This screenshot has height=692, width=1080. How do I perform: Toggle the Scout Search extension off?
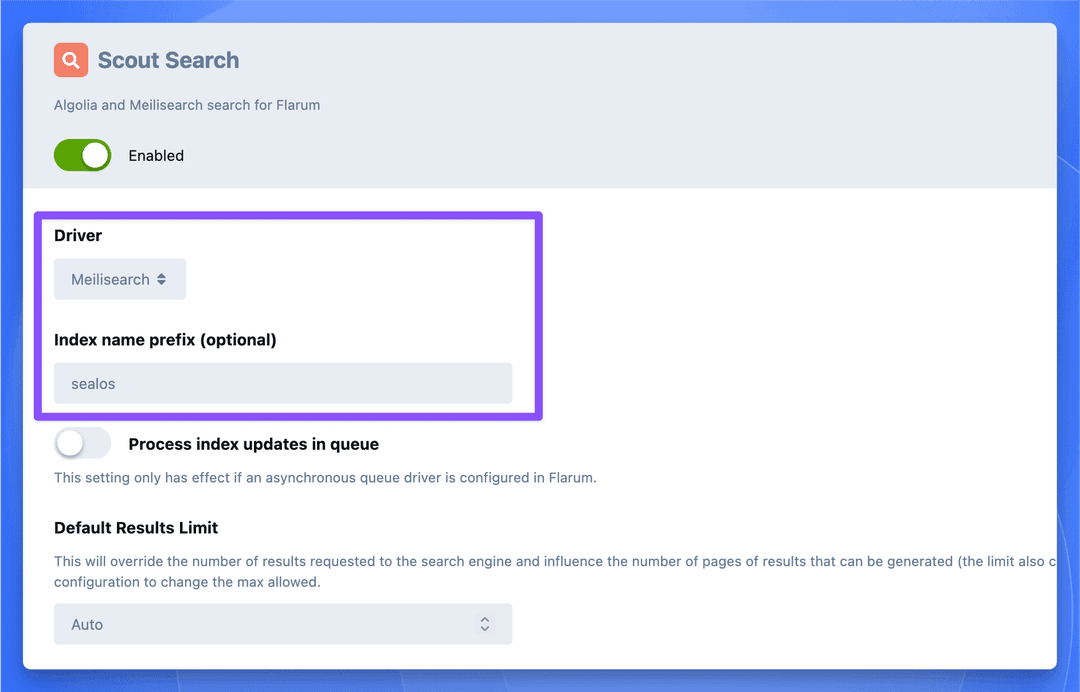point(82,155)
